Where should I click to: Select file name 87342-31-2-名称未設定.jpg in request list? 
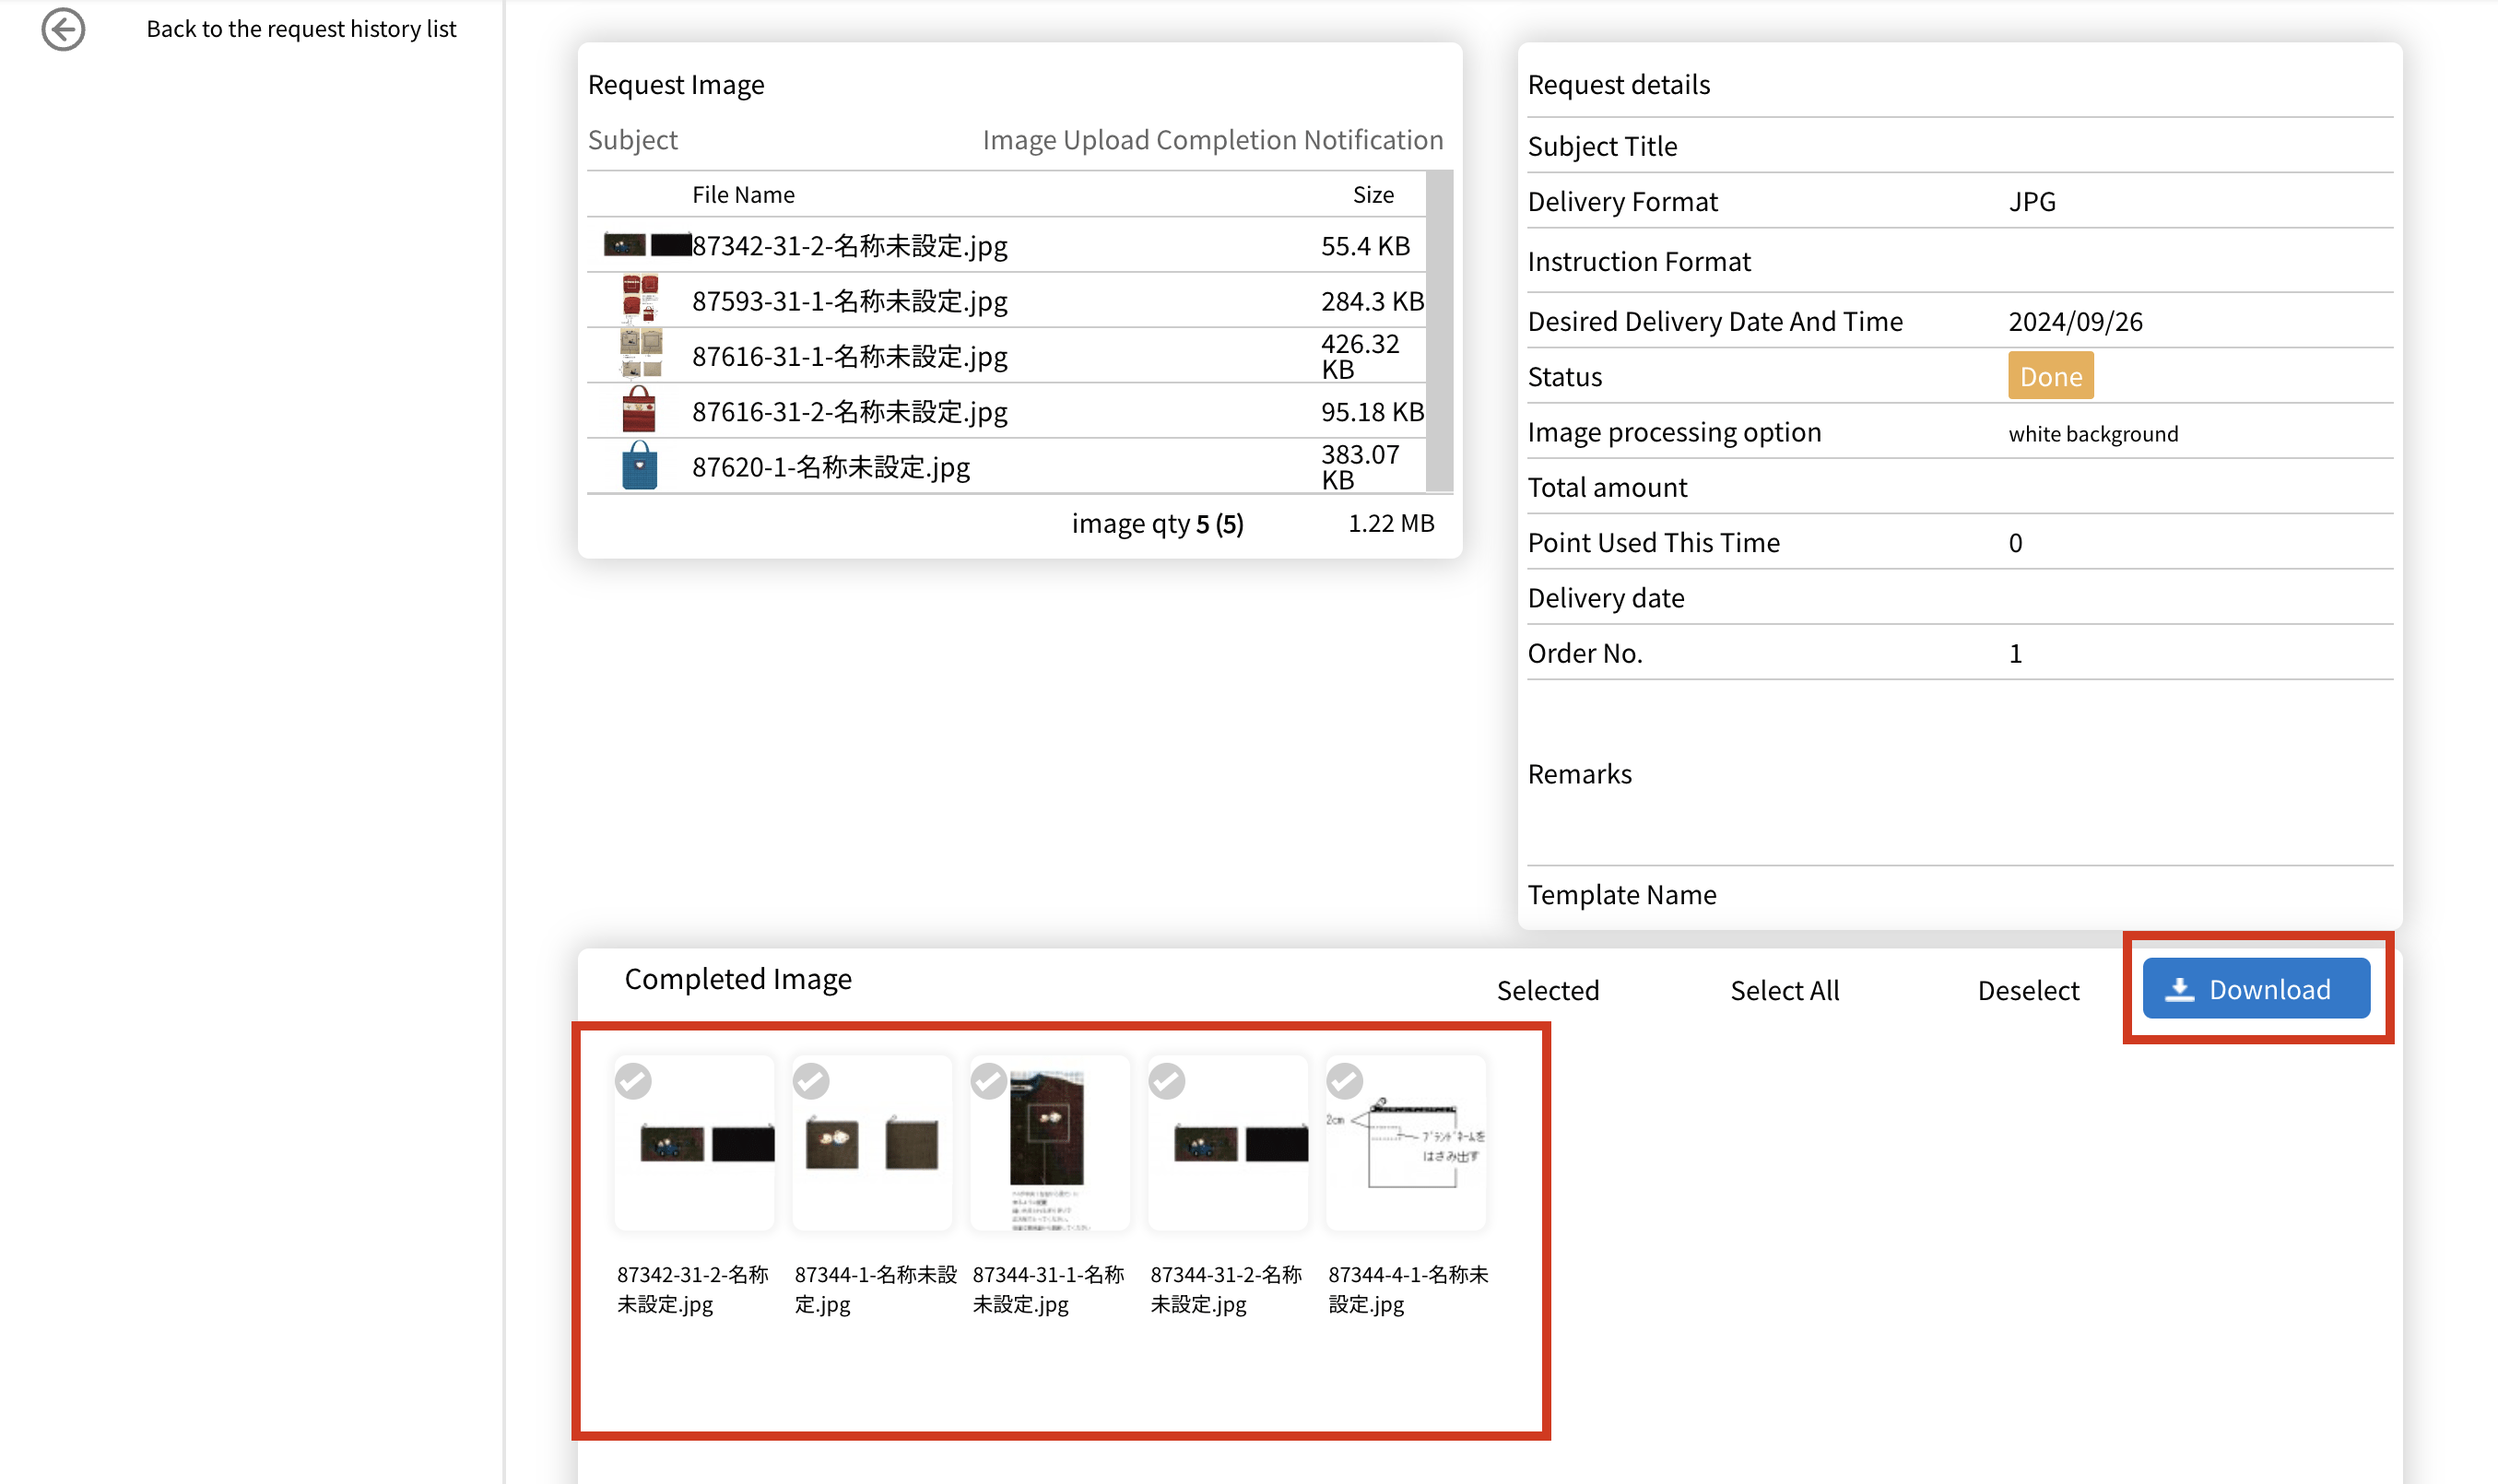[850, 246]
